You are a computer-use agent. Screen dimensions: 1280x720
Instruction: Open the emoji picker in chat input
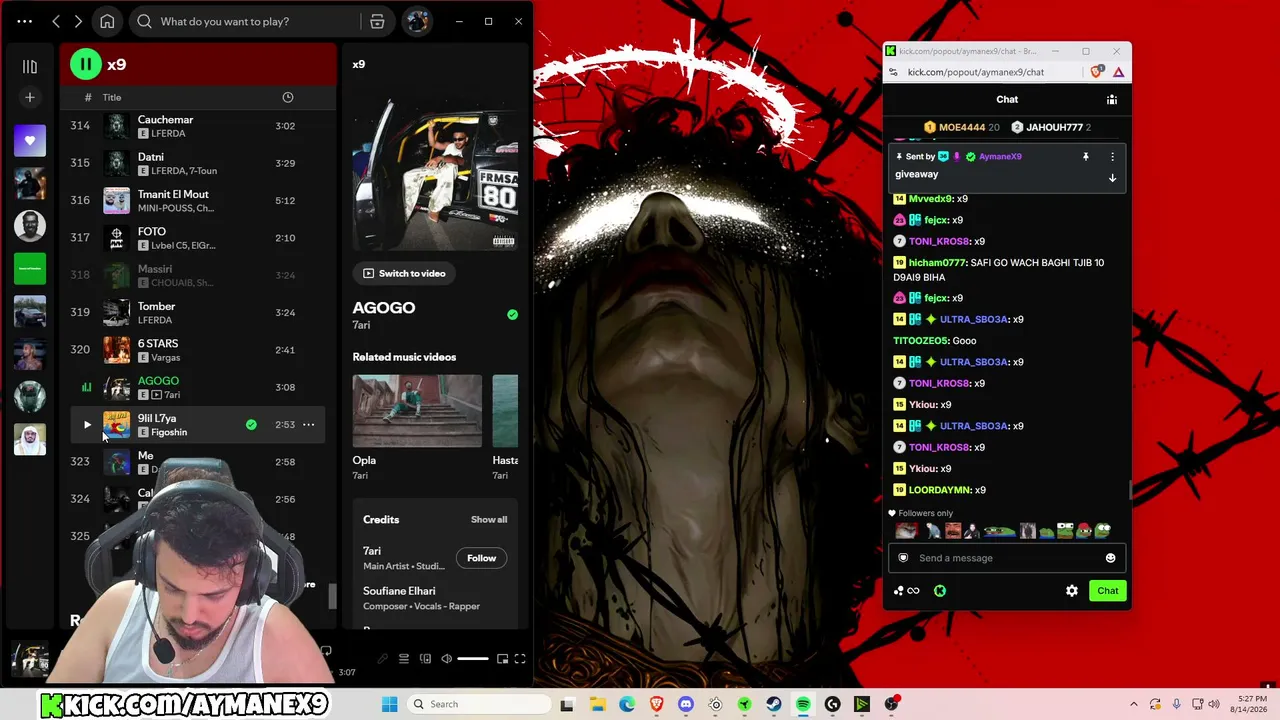[1110, 558]
